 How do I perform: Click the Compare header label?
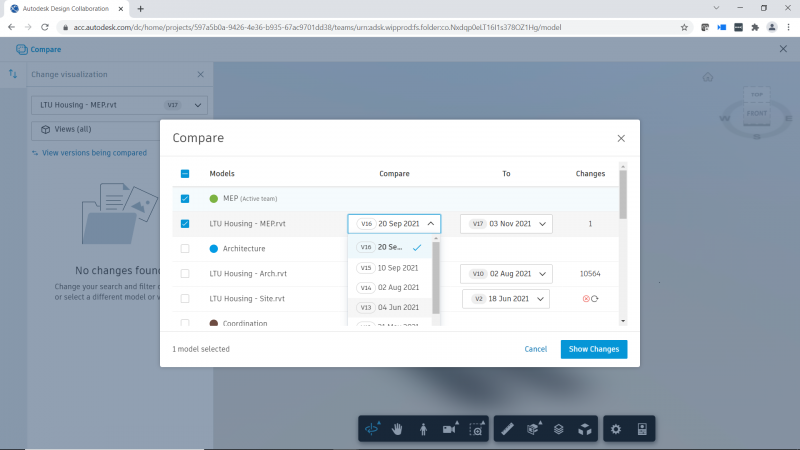point(45,49)
